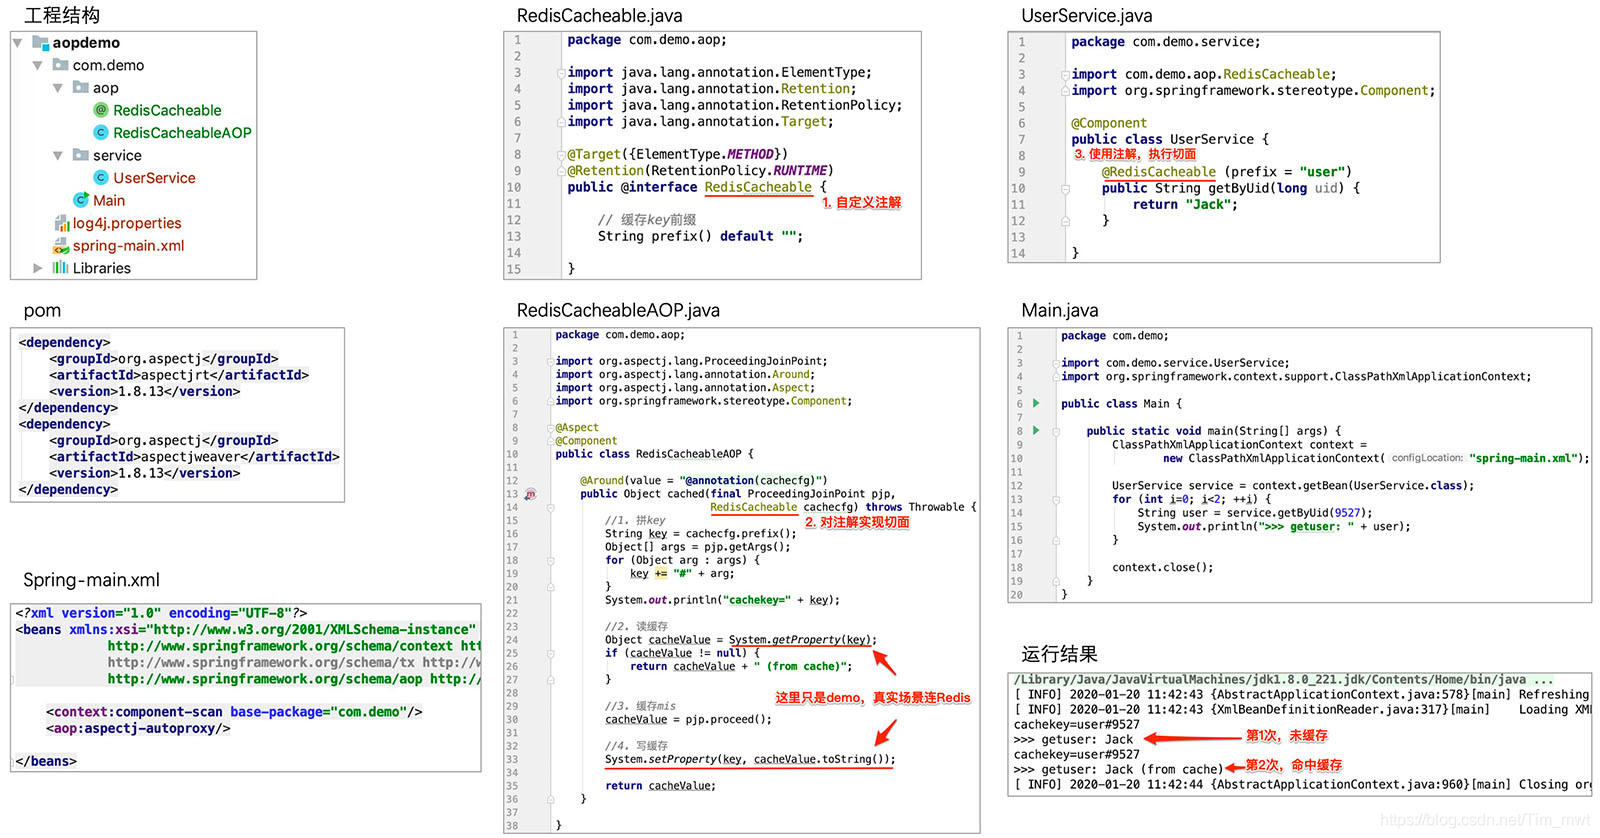Screen dimensions: 1600x838
Task: Select UserService in the project tree
Action: point(154,177)
